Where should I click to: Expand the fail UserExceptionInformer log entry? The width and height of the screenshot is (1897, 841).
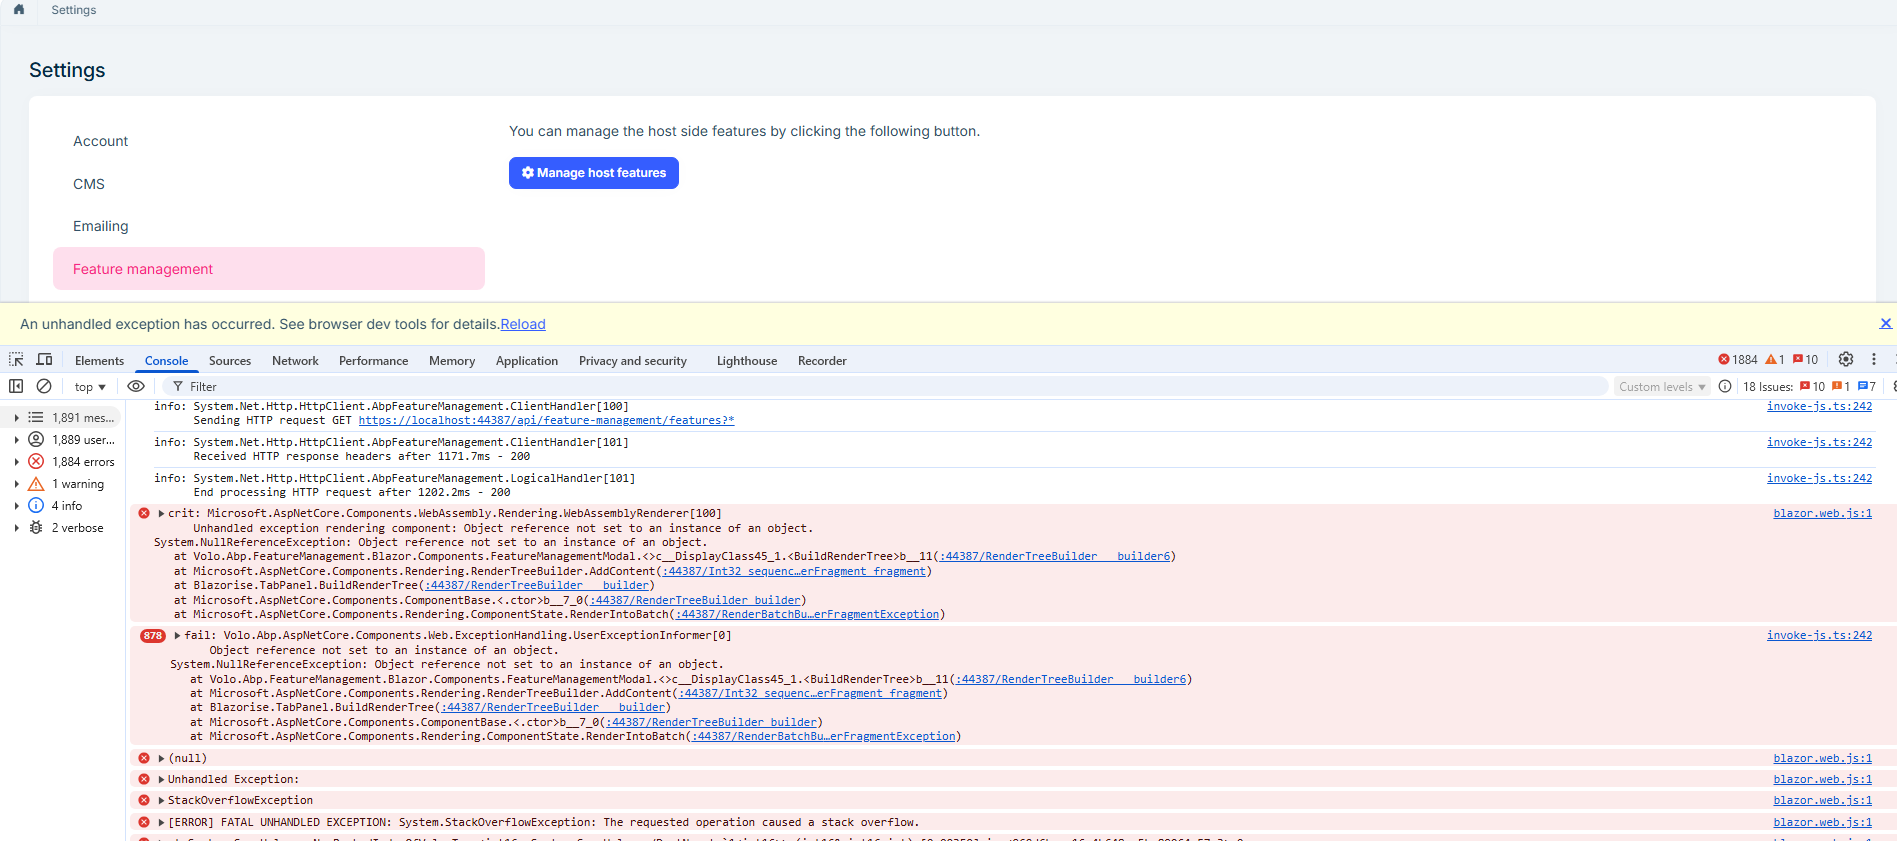click(x=177, y=635)
